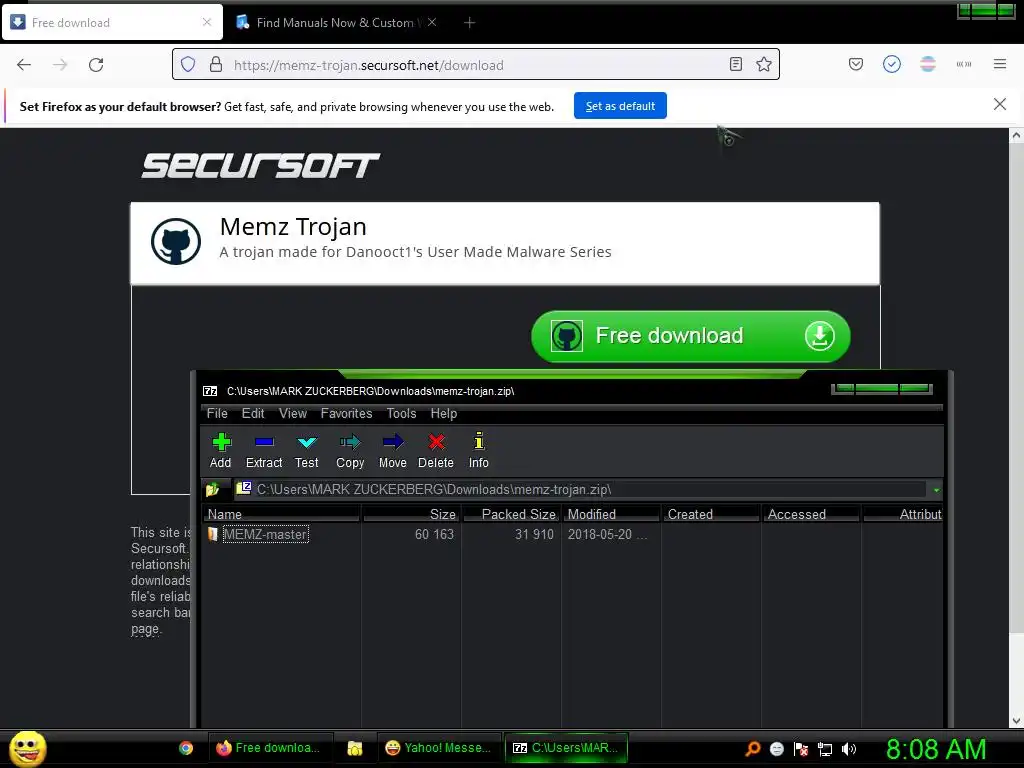Click the magnifier tray icon
1024x768 pixels.
tap(753, 748)
